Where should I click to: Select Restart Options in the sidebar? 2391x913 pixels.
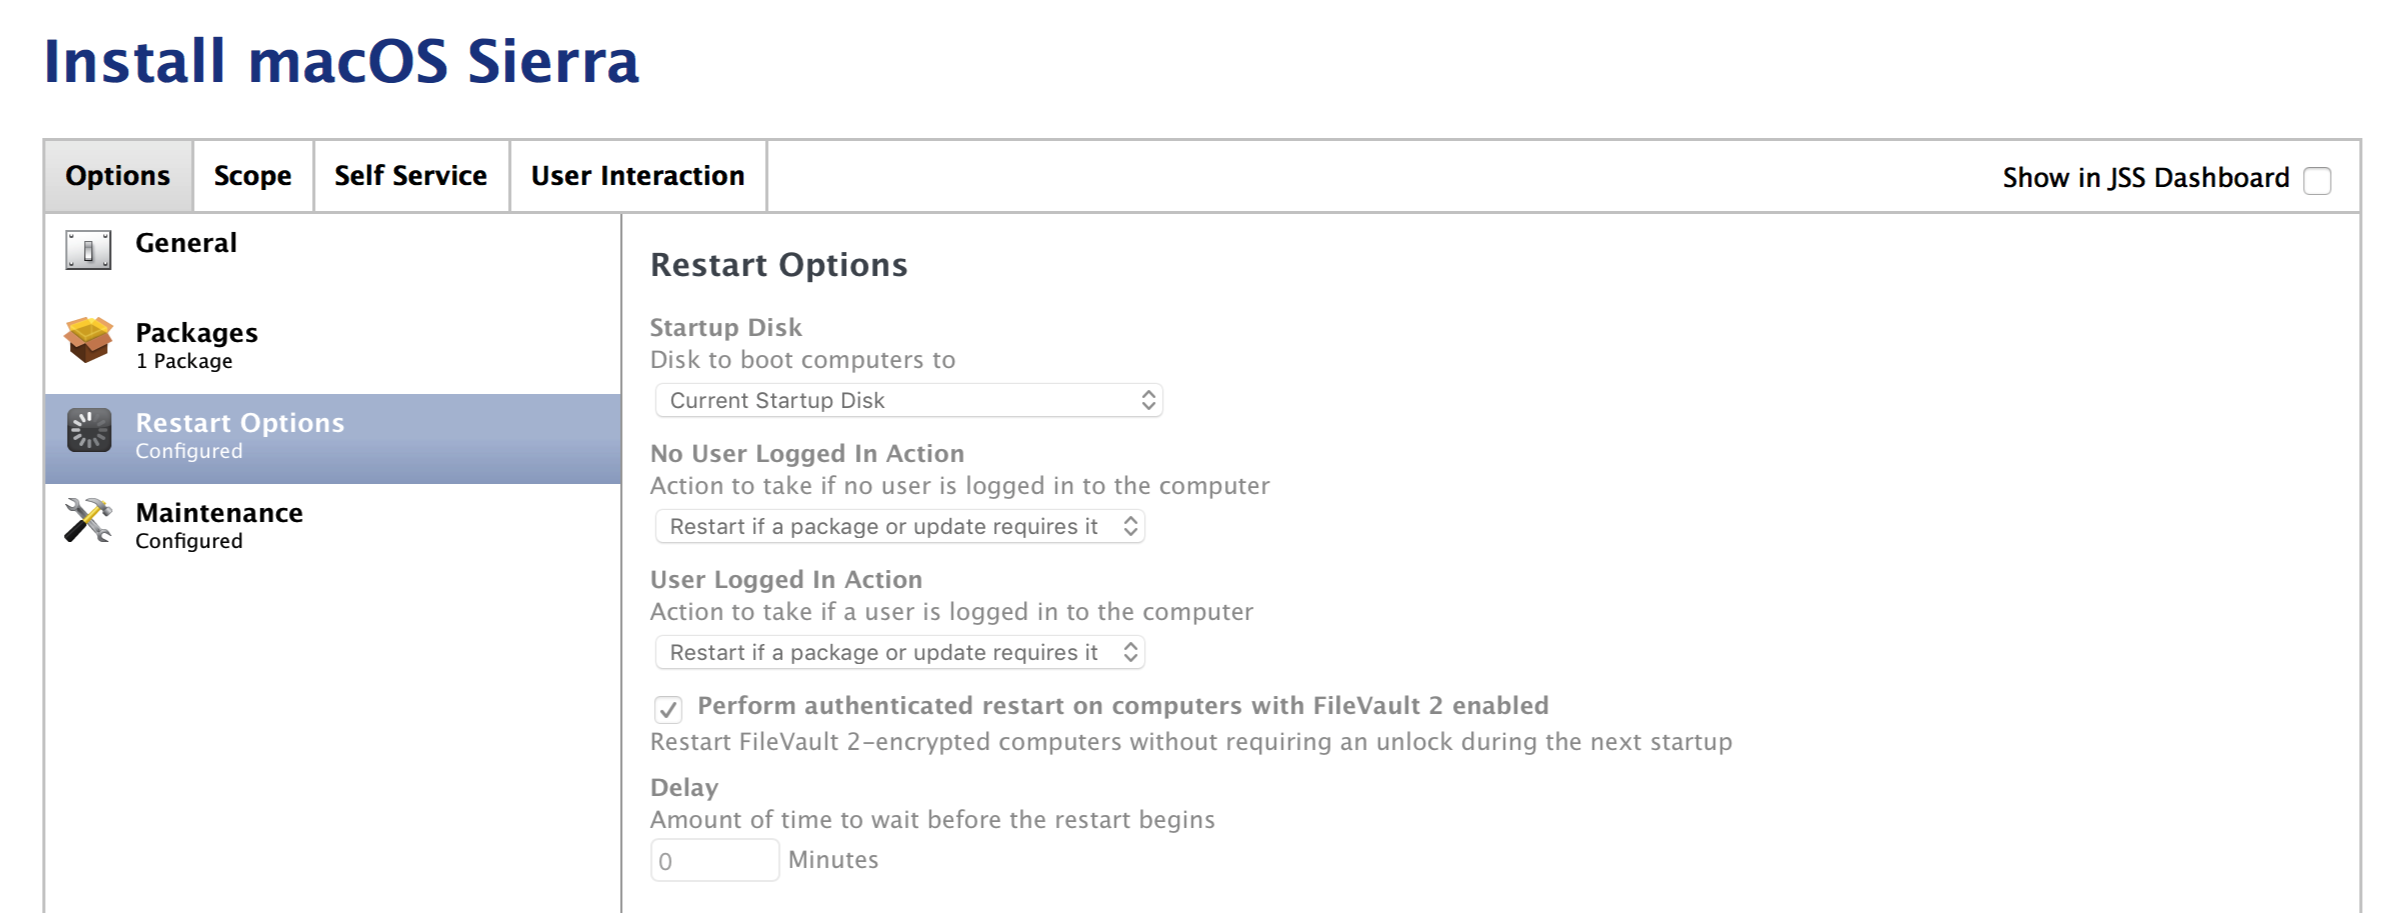[x=333, y=438]
